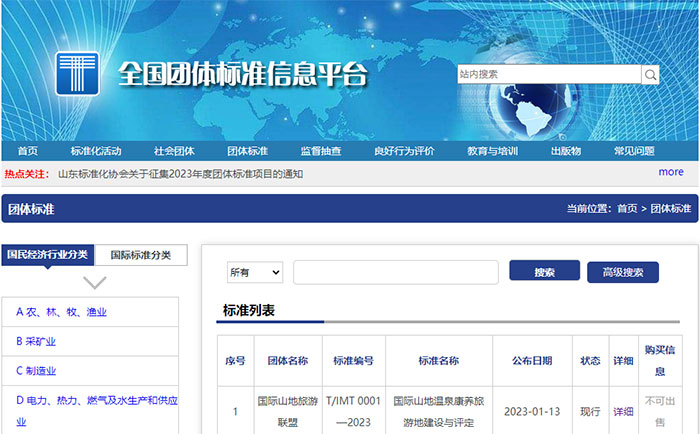The height and width of the screenshot is (434, 700).
Task: Click the 国际山地旅游联盟 cell
Action: click(288, 411)
